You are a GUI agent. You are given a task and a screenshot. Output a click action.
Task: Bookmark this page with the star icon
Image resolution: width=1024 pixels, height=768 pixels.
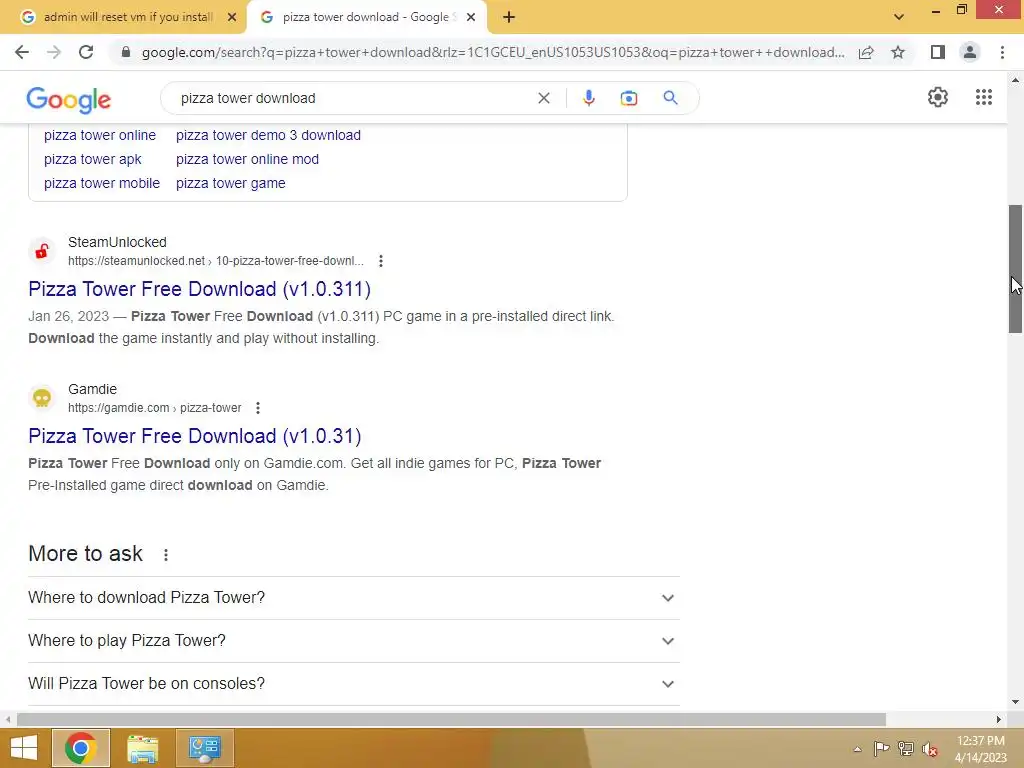click(898, 52)
